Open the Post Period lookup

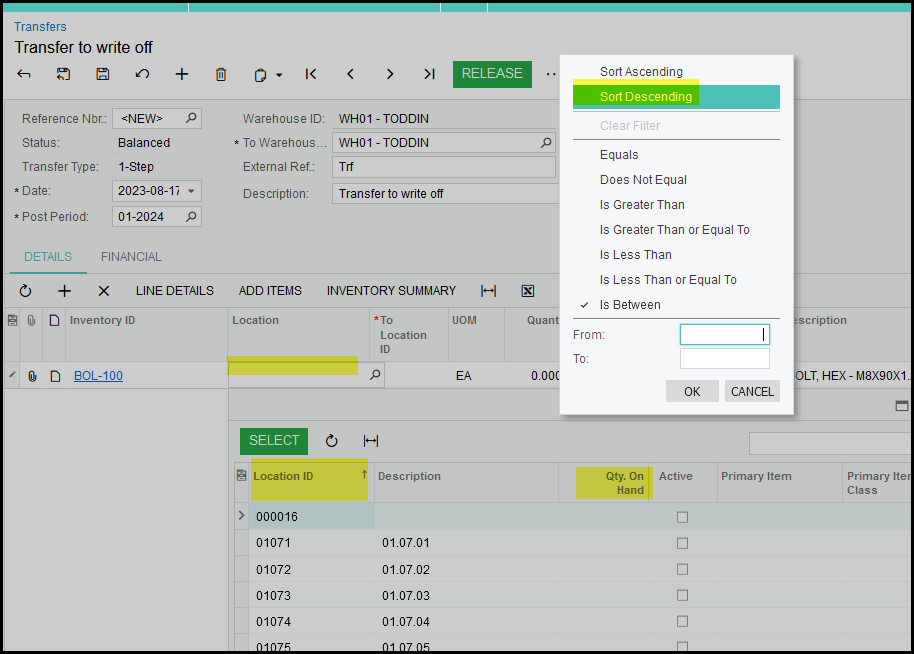(191, 216)
